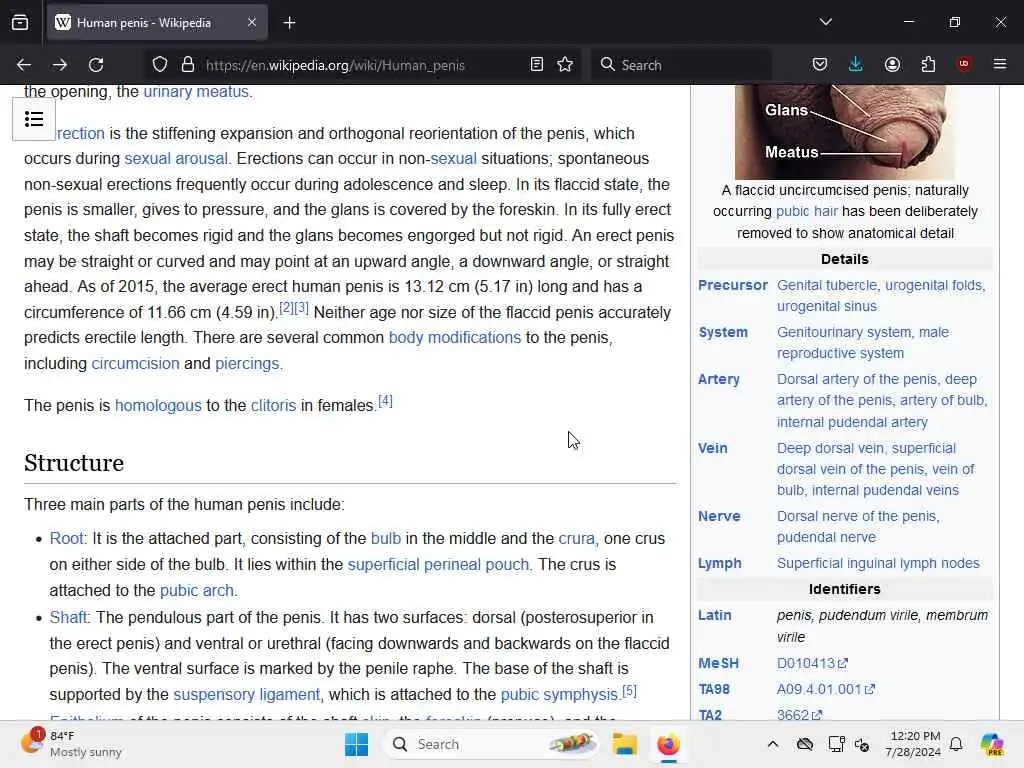This screenshot has width=1024, height=768.
Task: Open the bulb link
Action: 386,539
